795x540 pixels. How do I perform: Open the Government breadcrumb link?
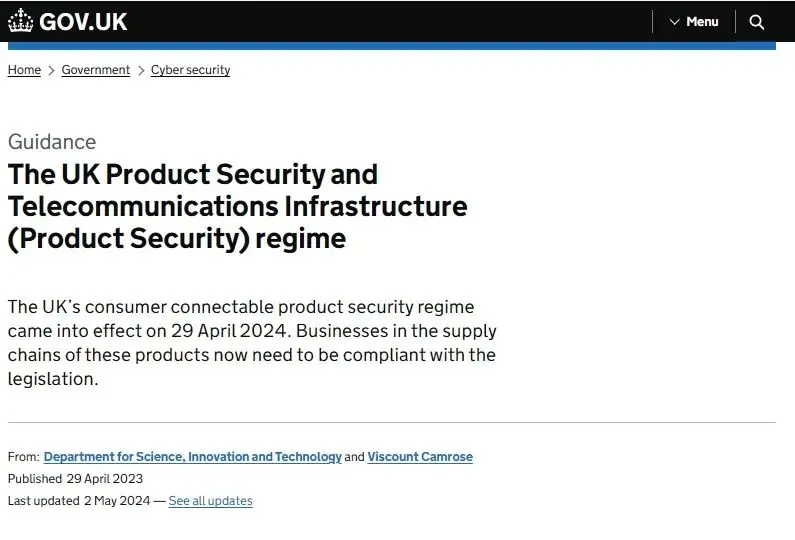(x=96, y=70)
